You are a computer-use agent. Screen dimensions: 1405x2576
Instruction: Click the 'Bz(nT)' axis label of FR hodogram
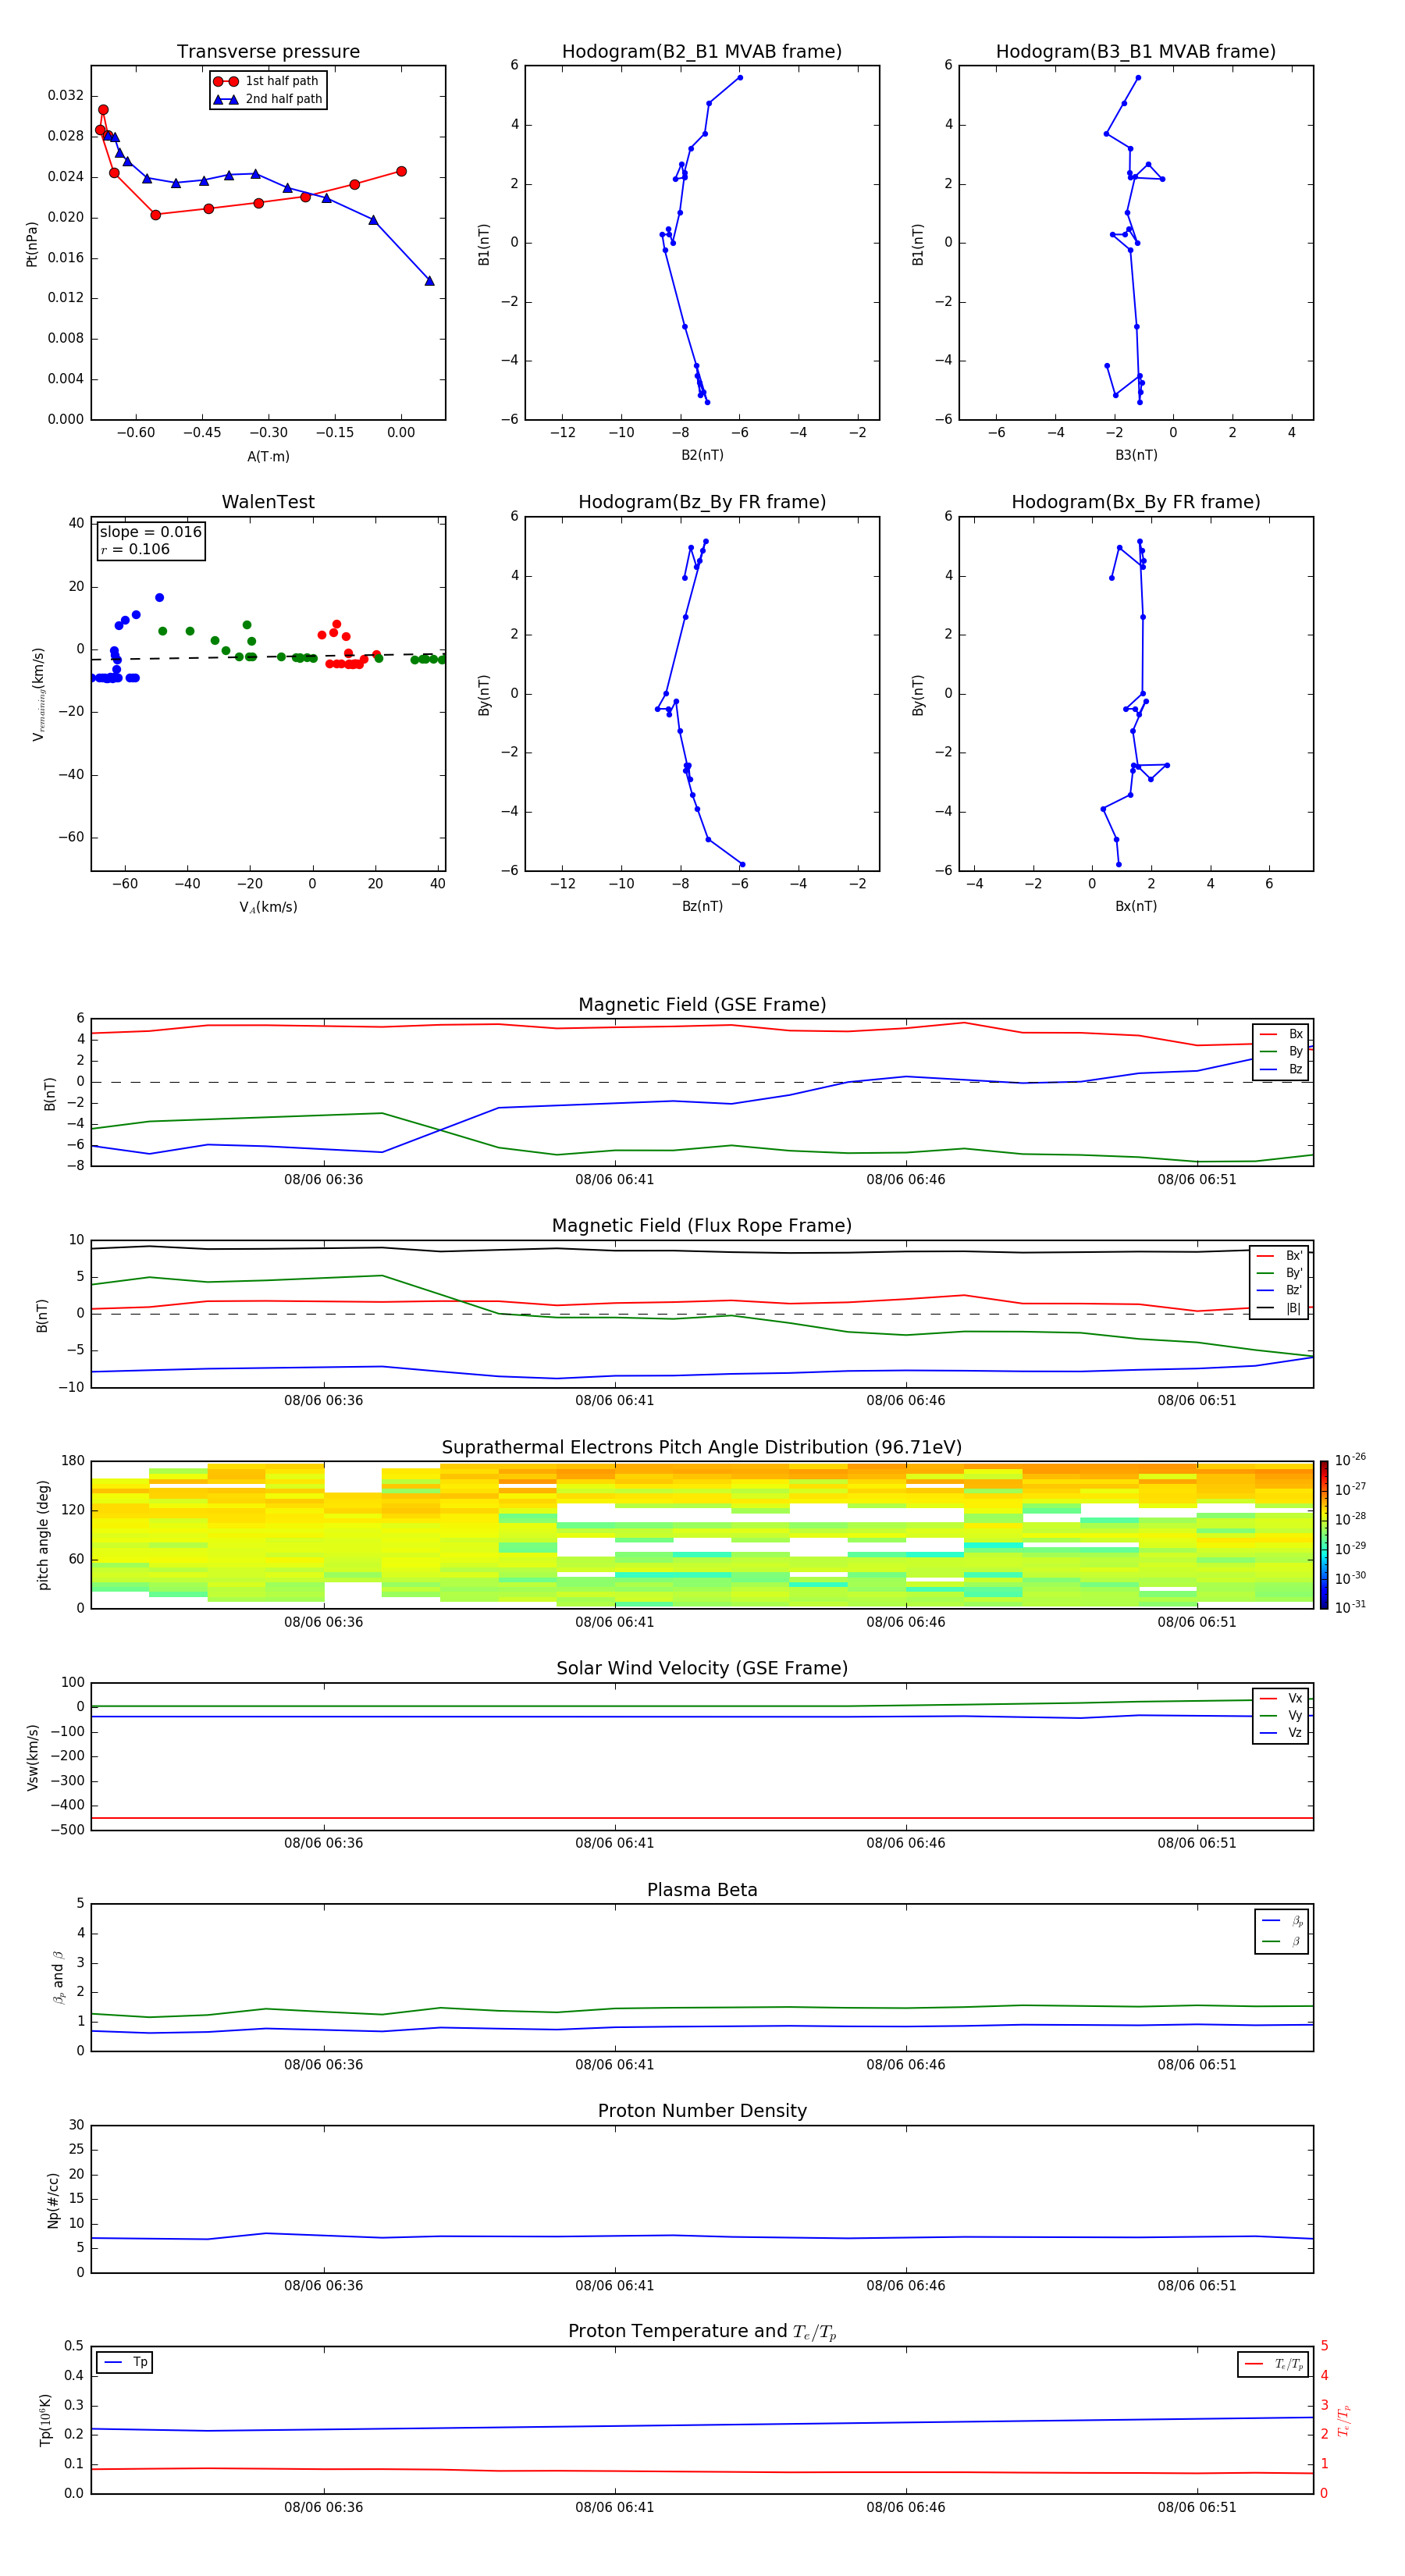(x=702, y=906)
